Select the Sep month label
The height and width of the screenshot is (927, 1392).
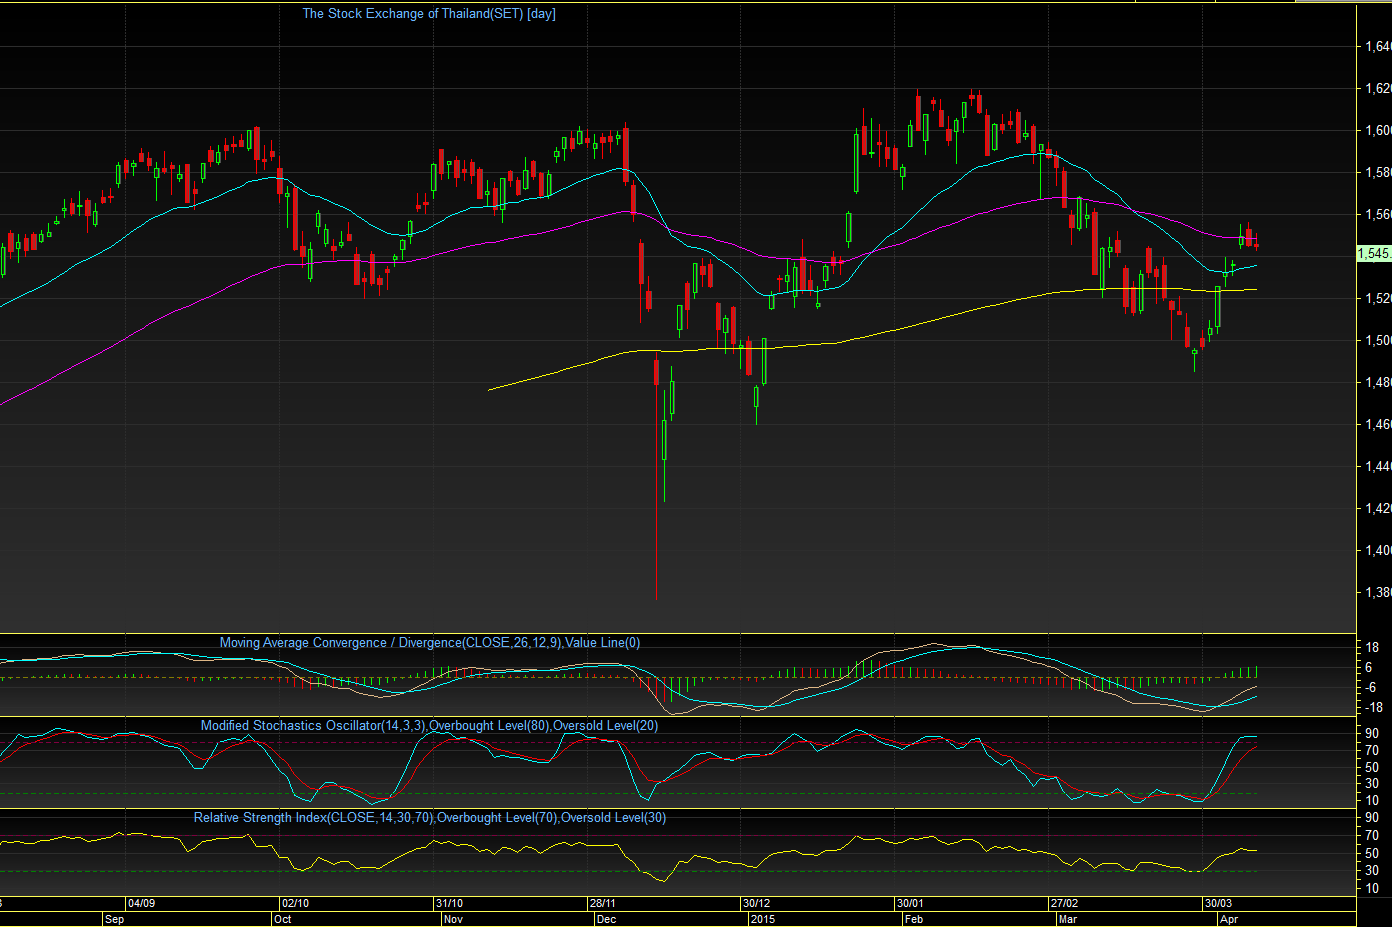coord(115,919)
